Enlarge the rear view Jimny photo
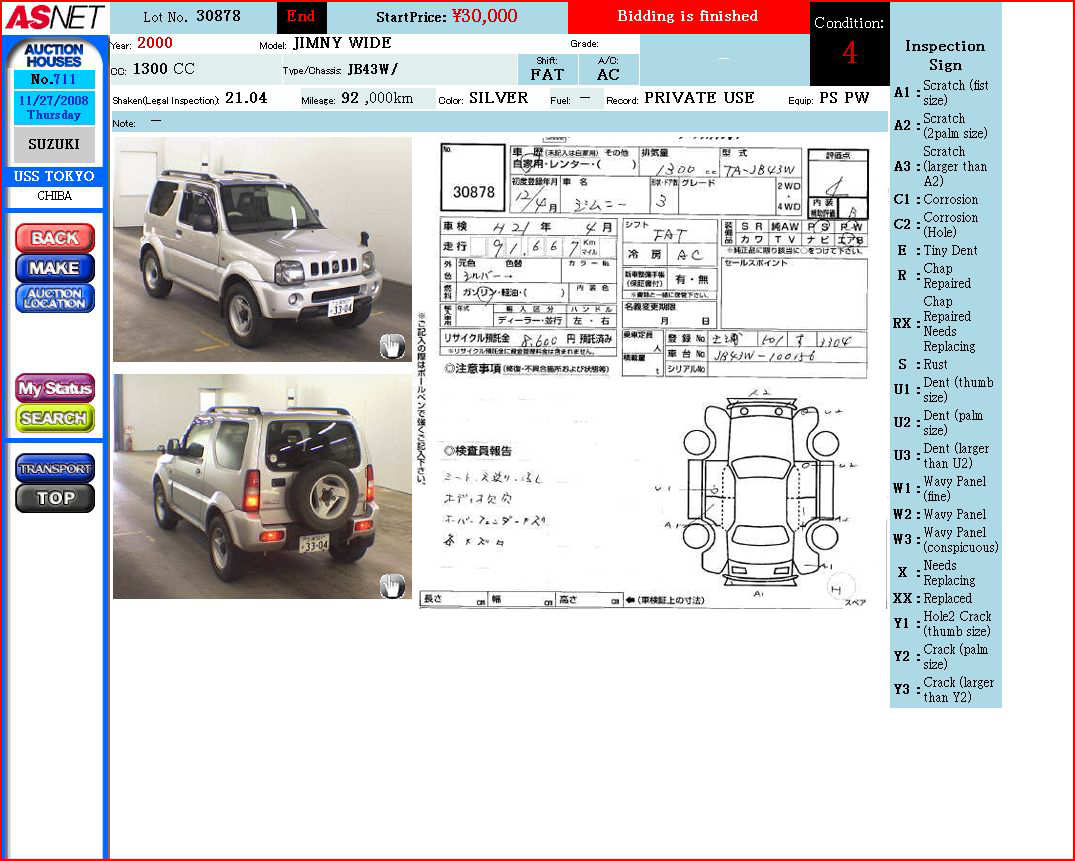Viewport: 1075px width, 861px height. click(x=262, y=486)
